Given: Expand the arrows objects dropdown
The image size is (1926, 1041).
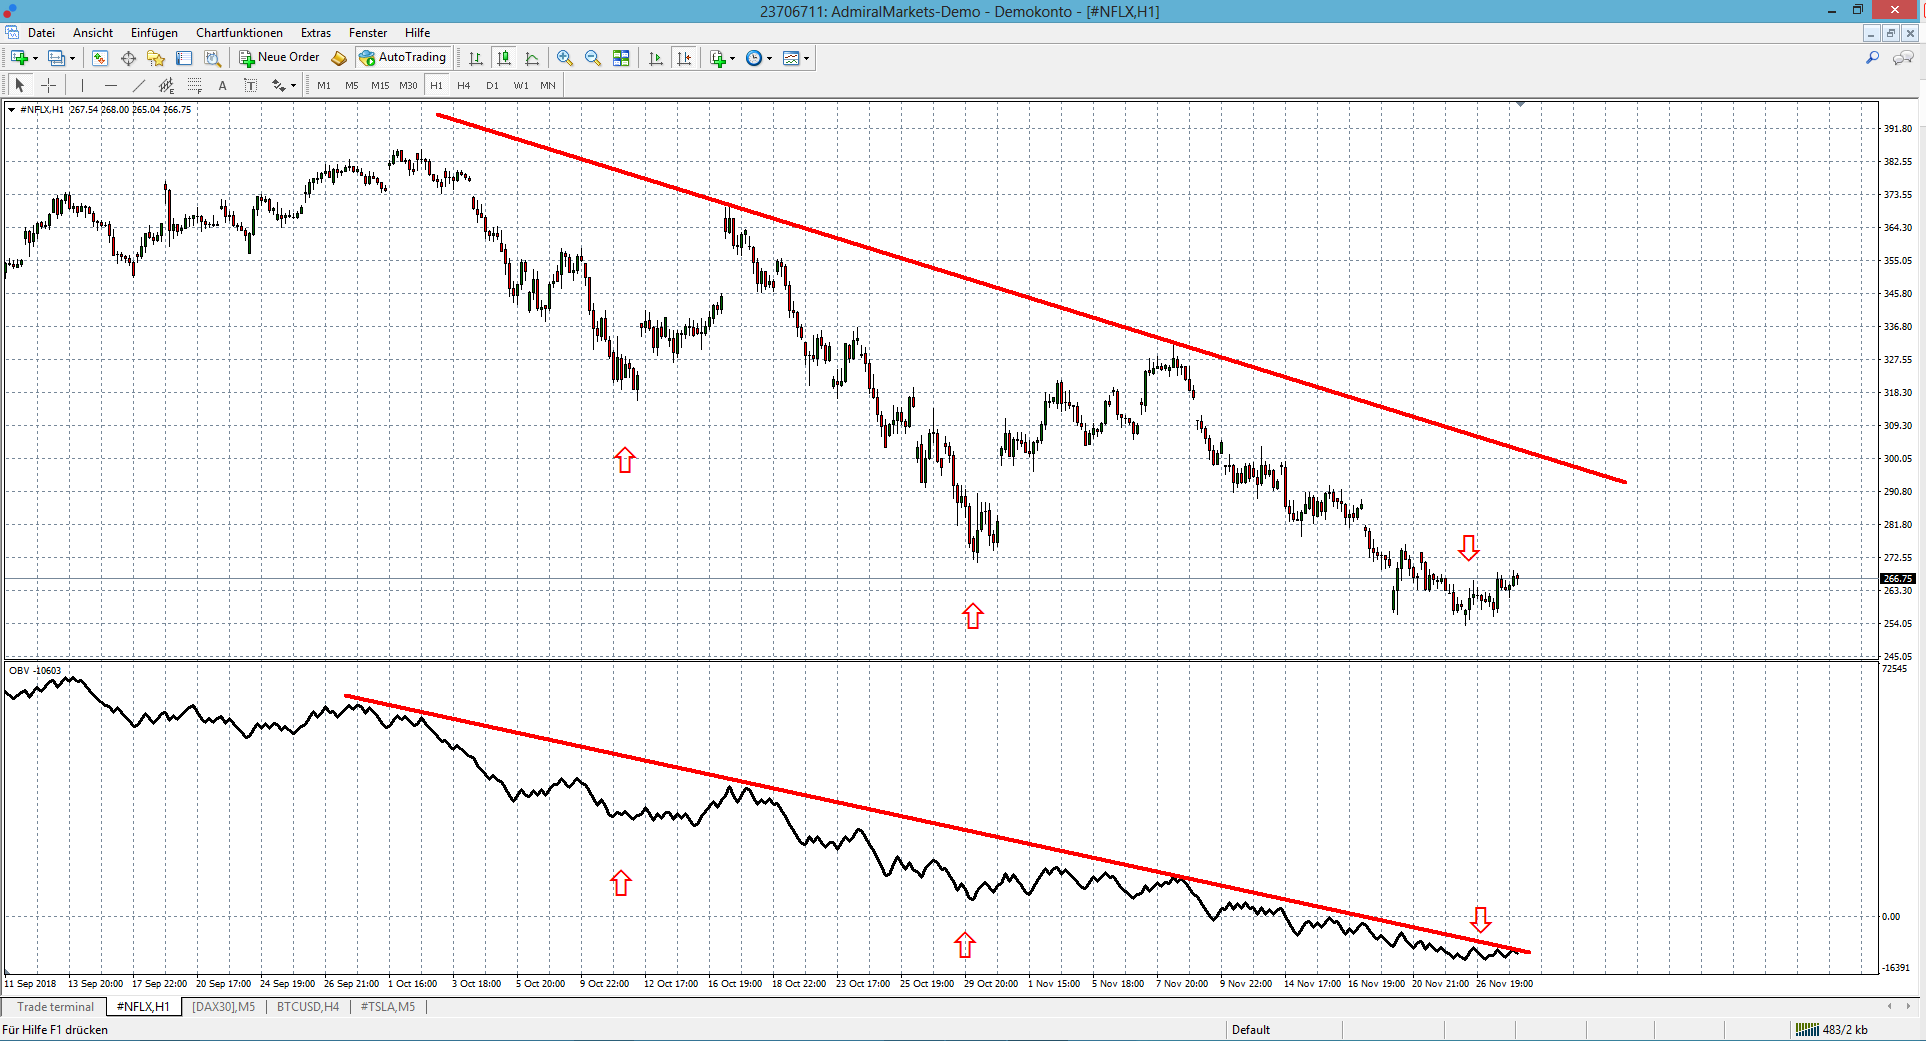Looking at the screenshot, I should pos(293,85).
